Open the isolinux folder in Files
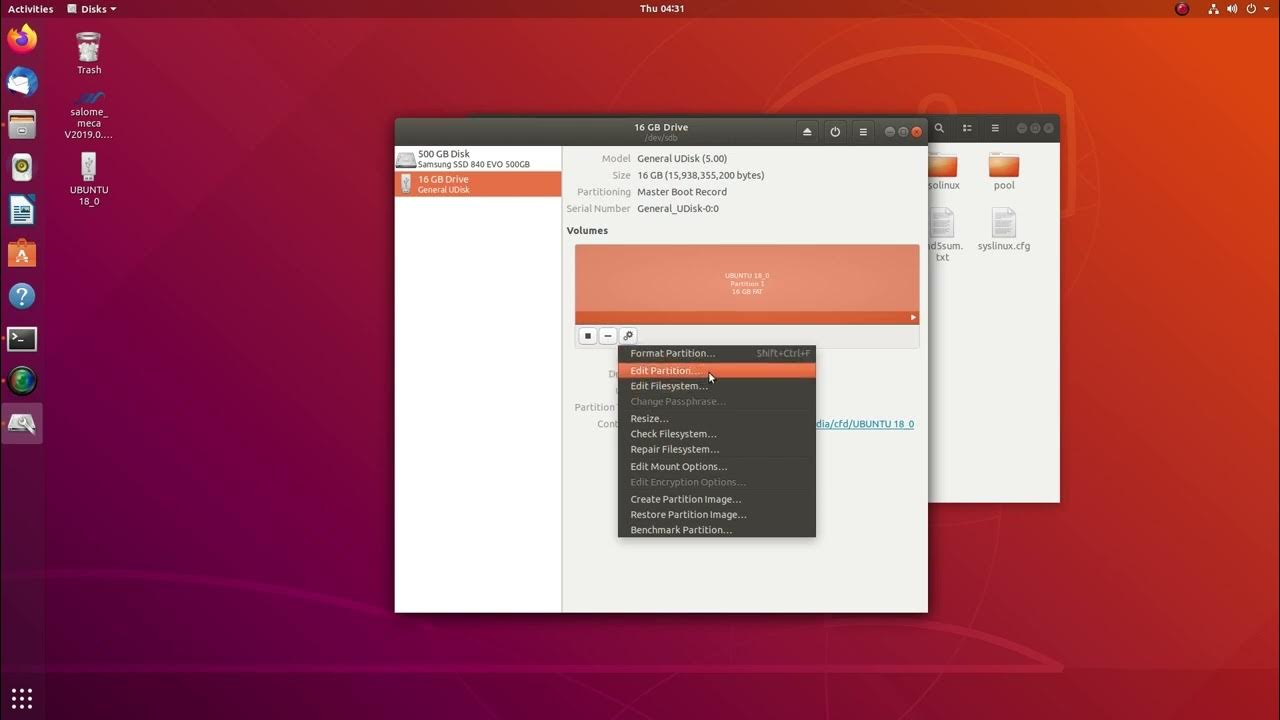 click(942, 172)
